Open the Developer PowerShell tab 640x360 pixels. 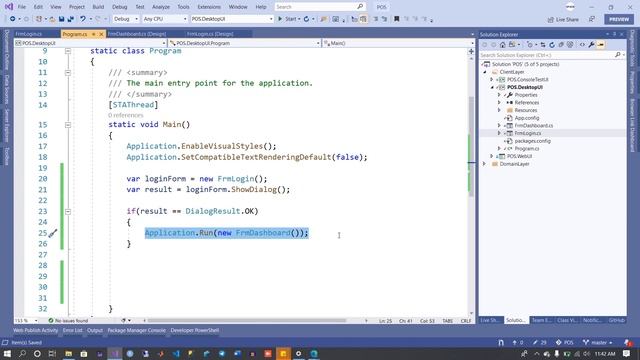[x=195, y=330]
